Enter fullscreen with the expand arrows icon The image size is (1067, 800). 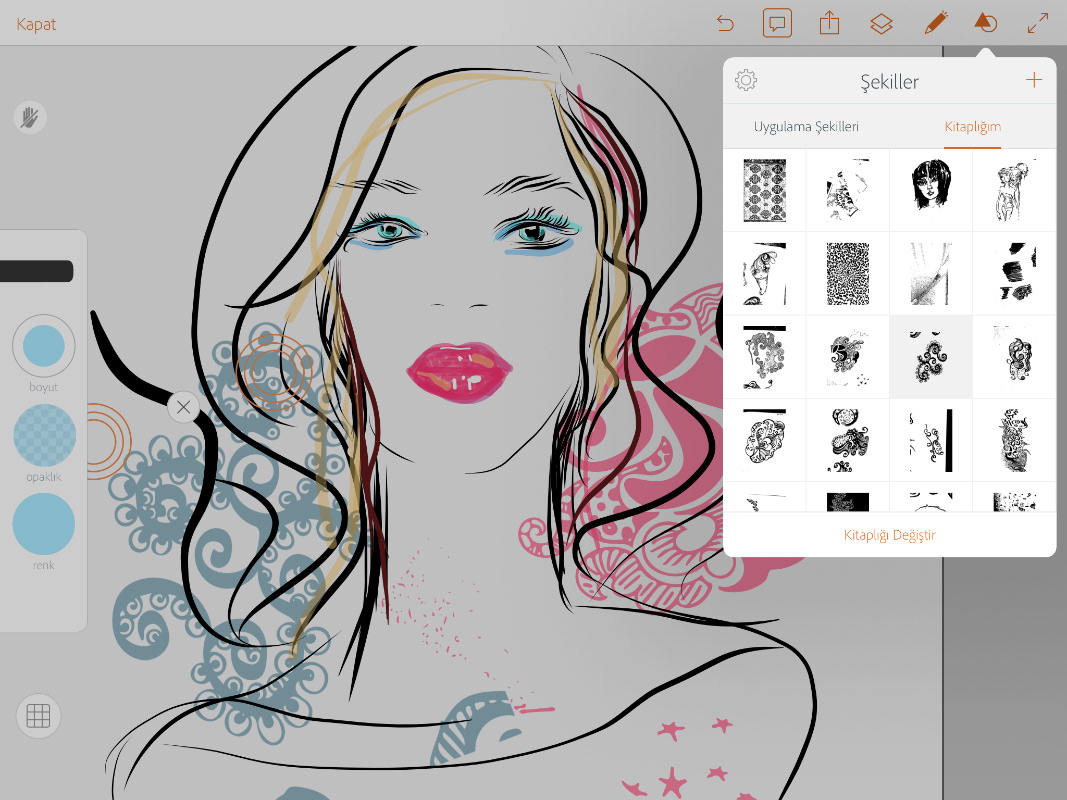(x=1038, y=24)
